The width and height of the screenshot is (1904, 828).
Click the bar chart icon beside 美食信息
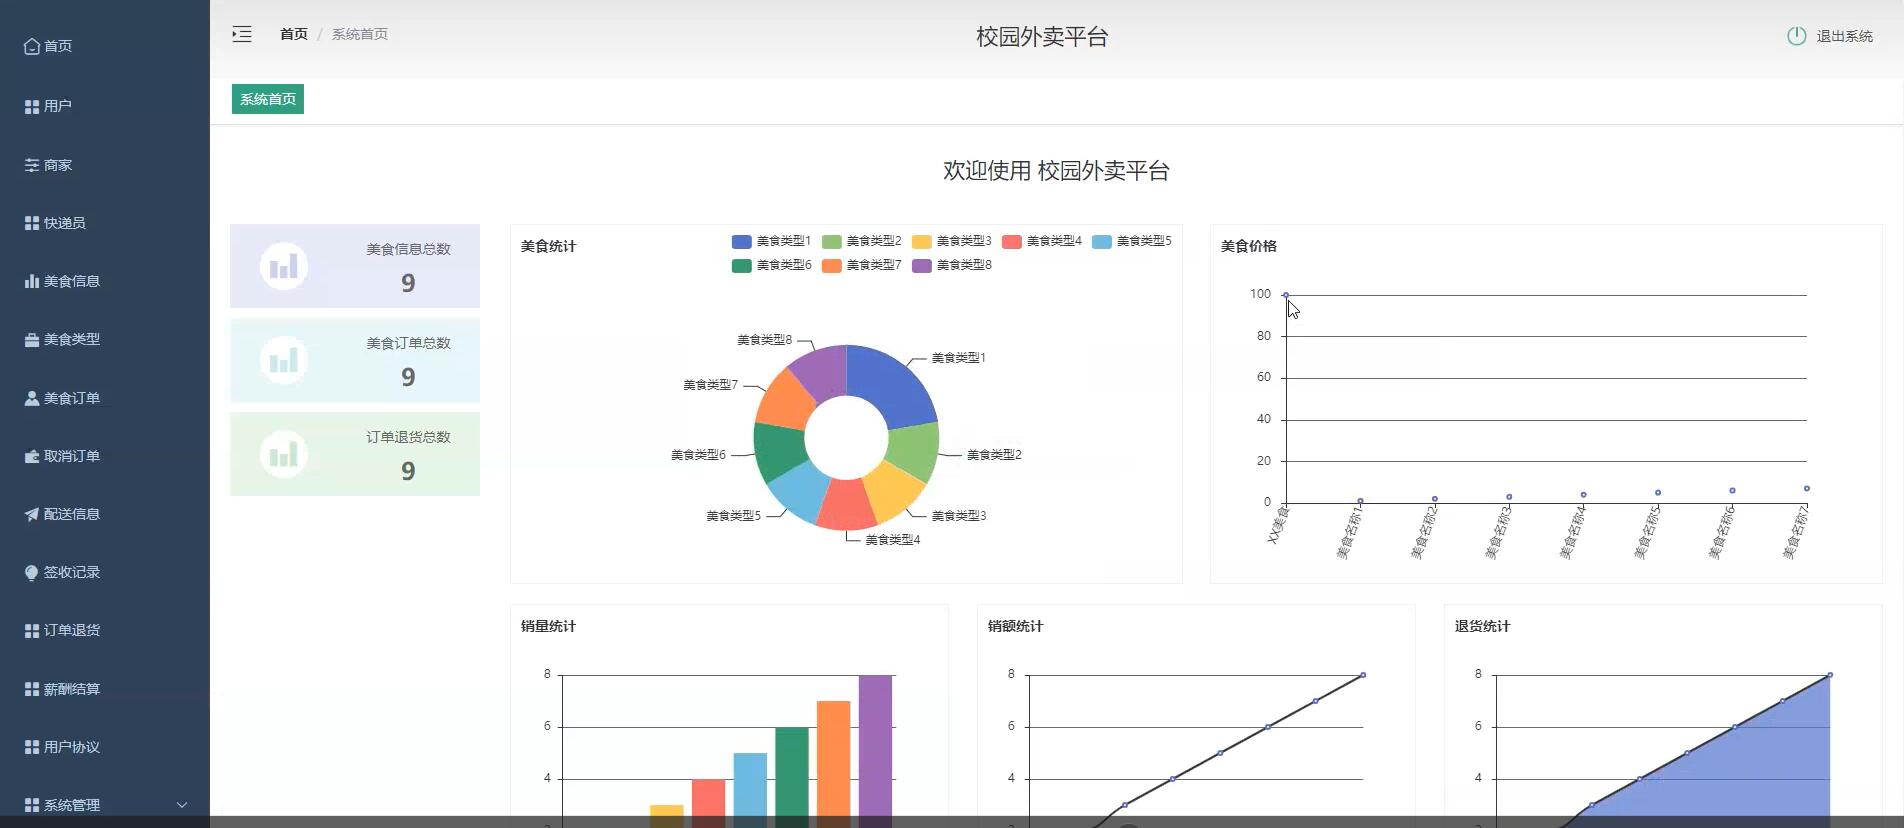pyautogui.click(x=32, y=281)
